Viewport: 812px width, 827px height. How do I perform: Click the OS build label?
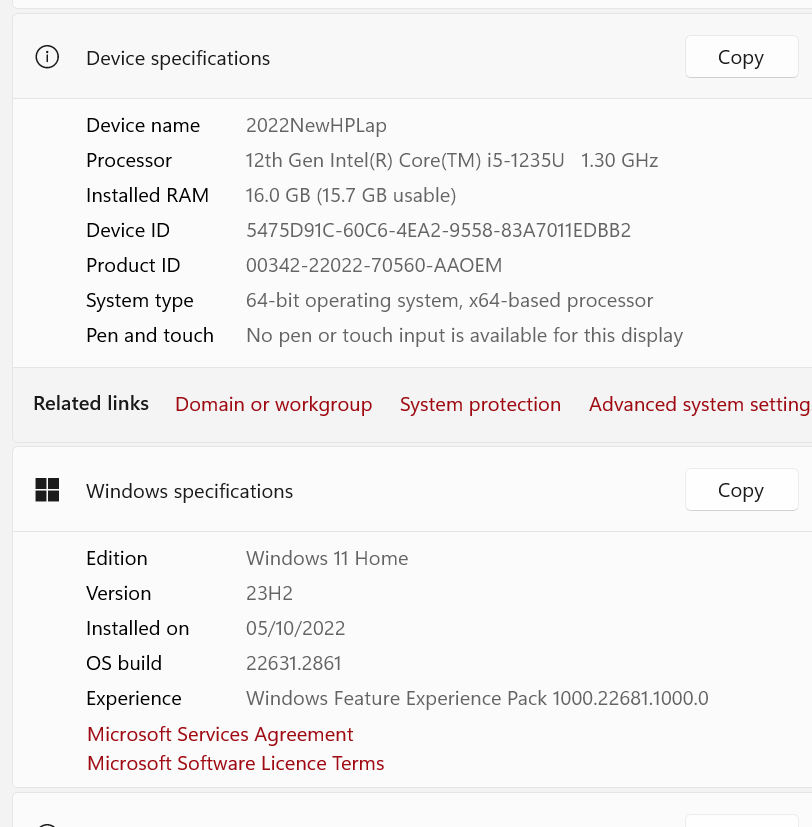point(124,663)
